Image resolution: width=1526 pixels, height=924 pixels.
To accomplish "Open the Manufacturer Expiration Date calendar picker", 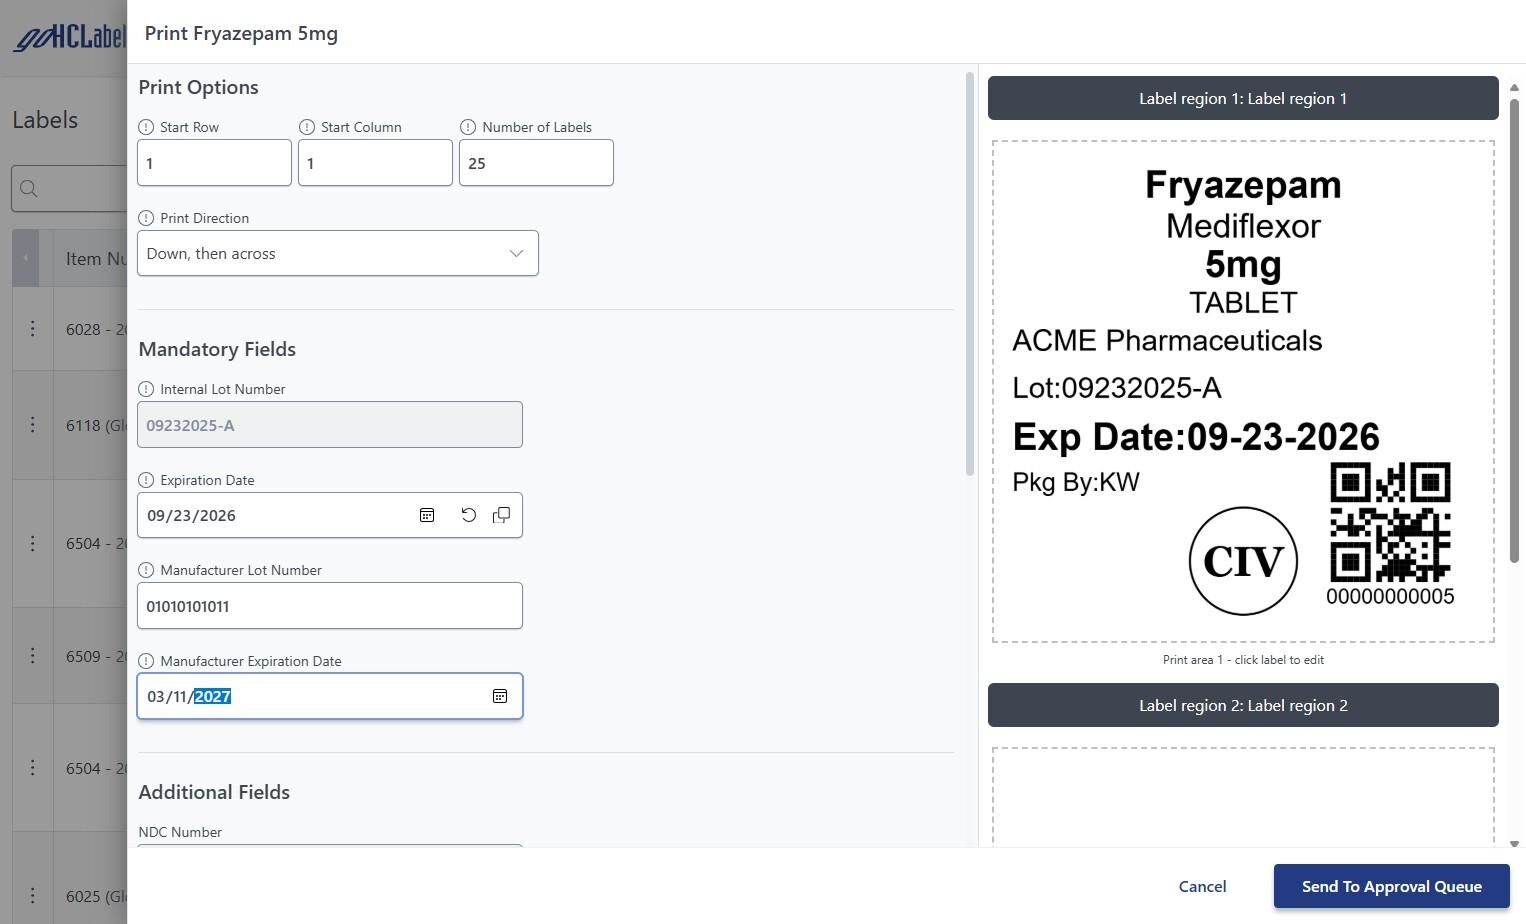I will click(500, 696).
